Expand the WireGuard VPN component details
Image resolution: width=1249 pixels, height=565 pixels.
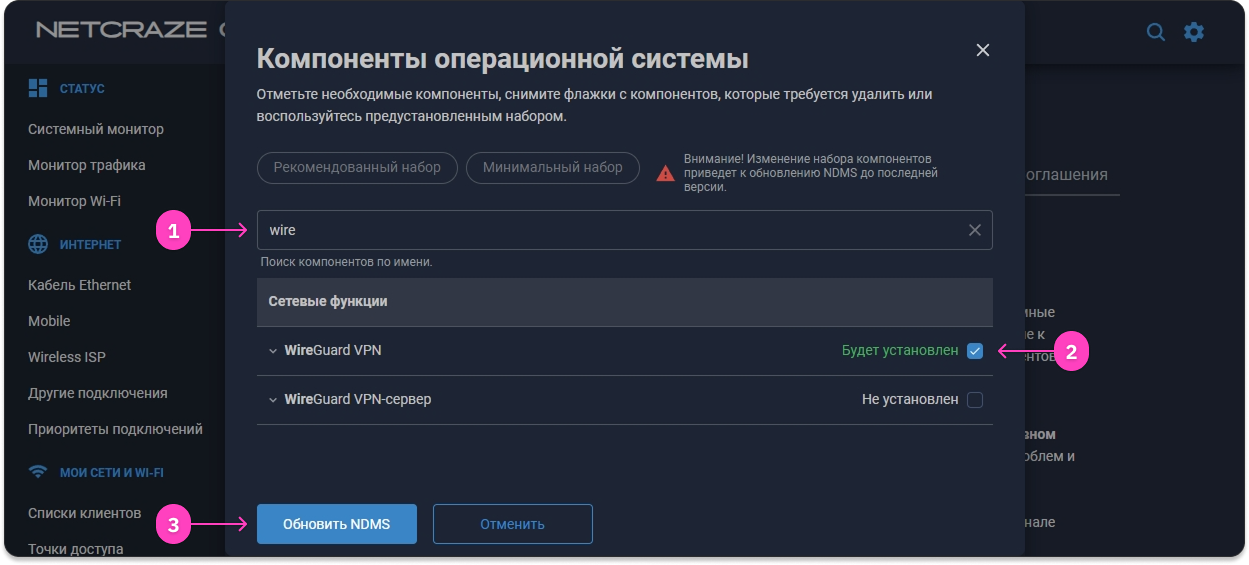[x=272, y=351]
